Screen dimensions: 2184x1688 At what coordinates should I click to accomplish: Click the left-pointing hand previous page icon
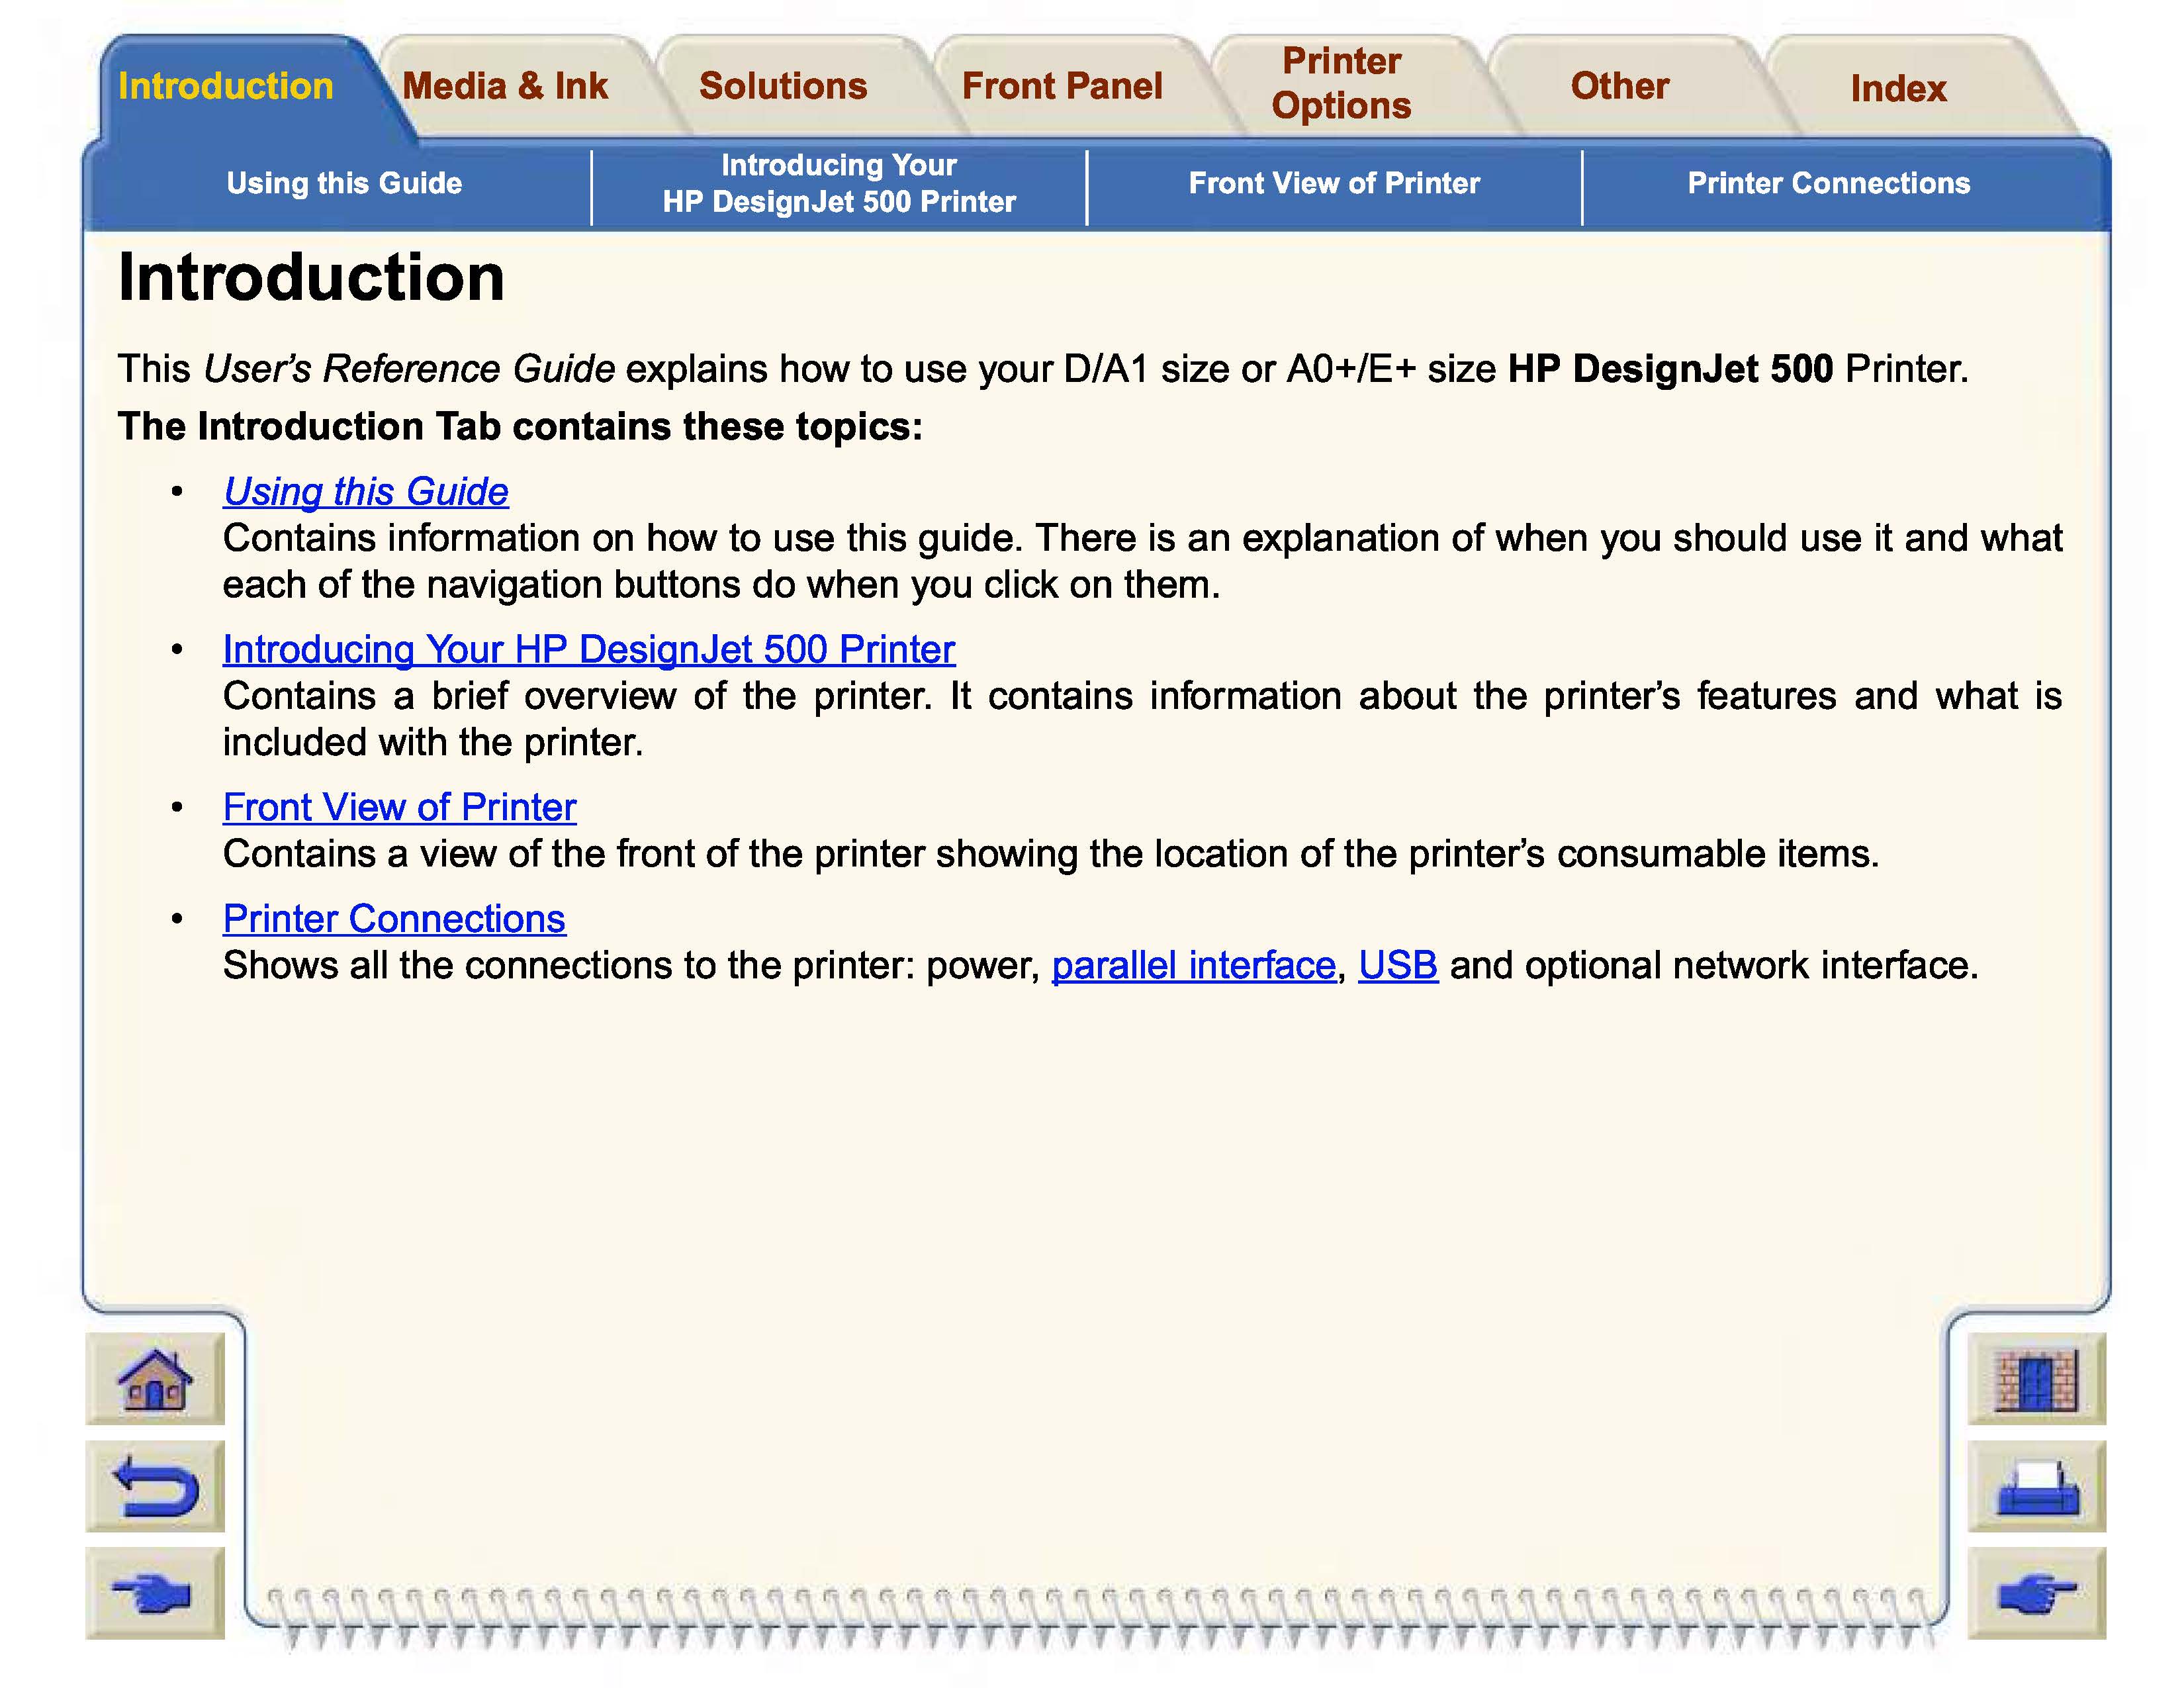(155, 1593)
